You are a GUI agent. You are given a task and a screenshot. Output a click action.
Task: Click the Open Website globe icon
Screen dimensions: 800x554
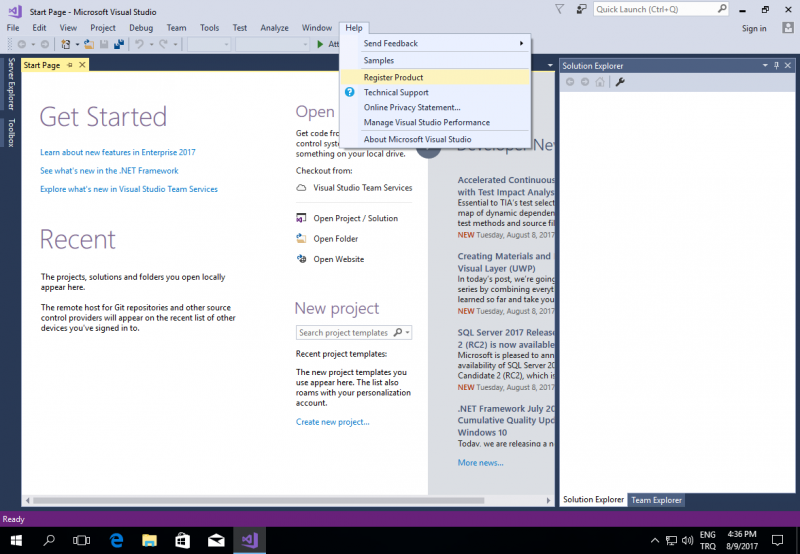coord(302,259)
